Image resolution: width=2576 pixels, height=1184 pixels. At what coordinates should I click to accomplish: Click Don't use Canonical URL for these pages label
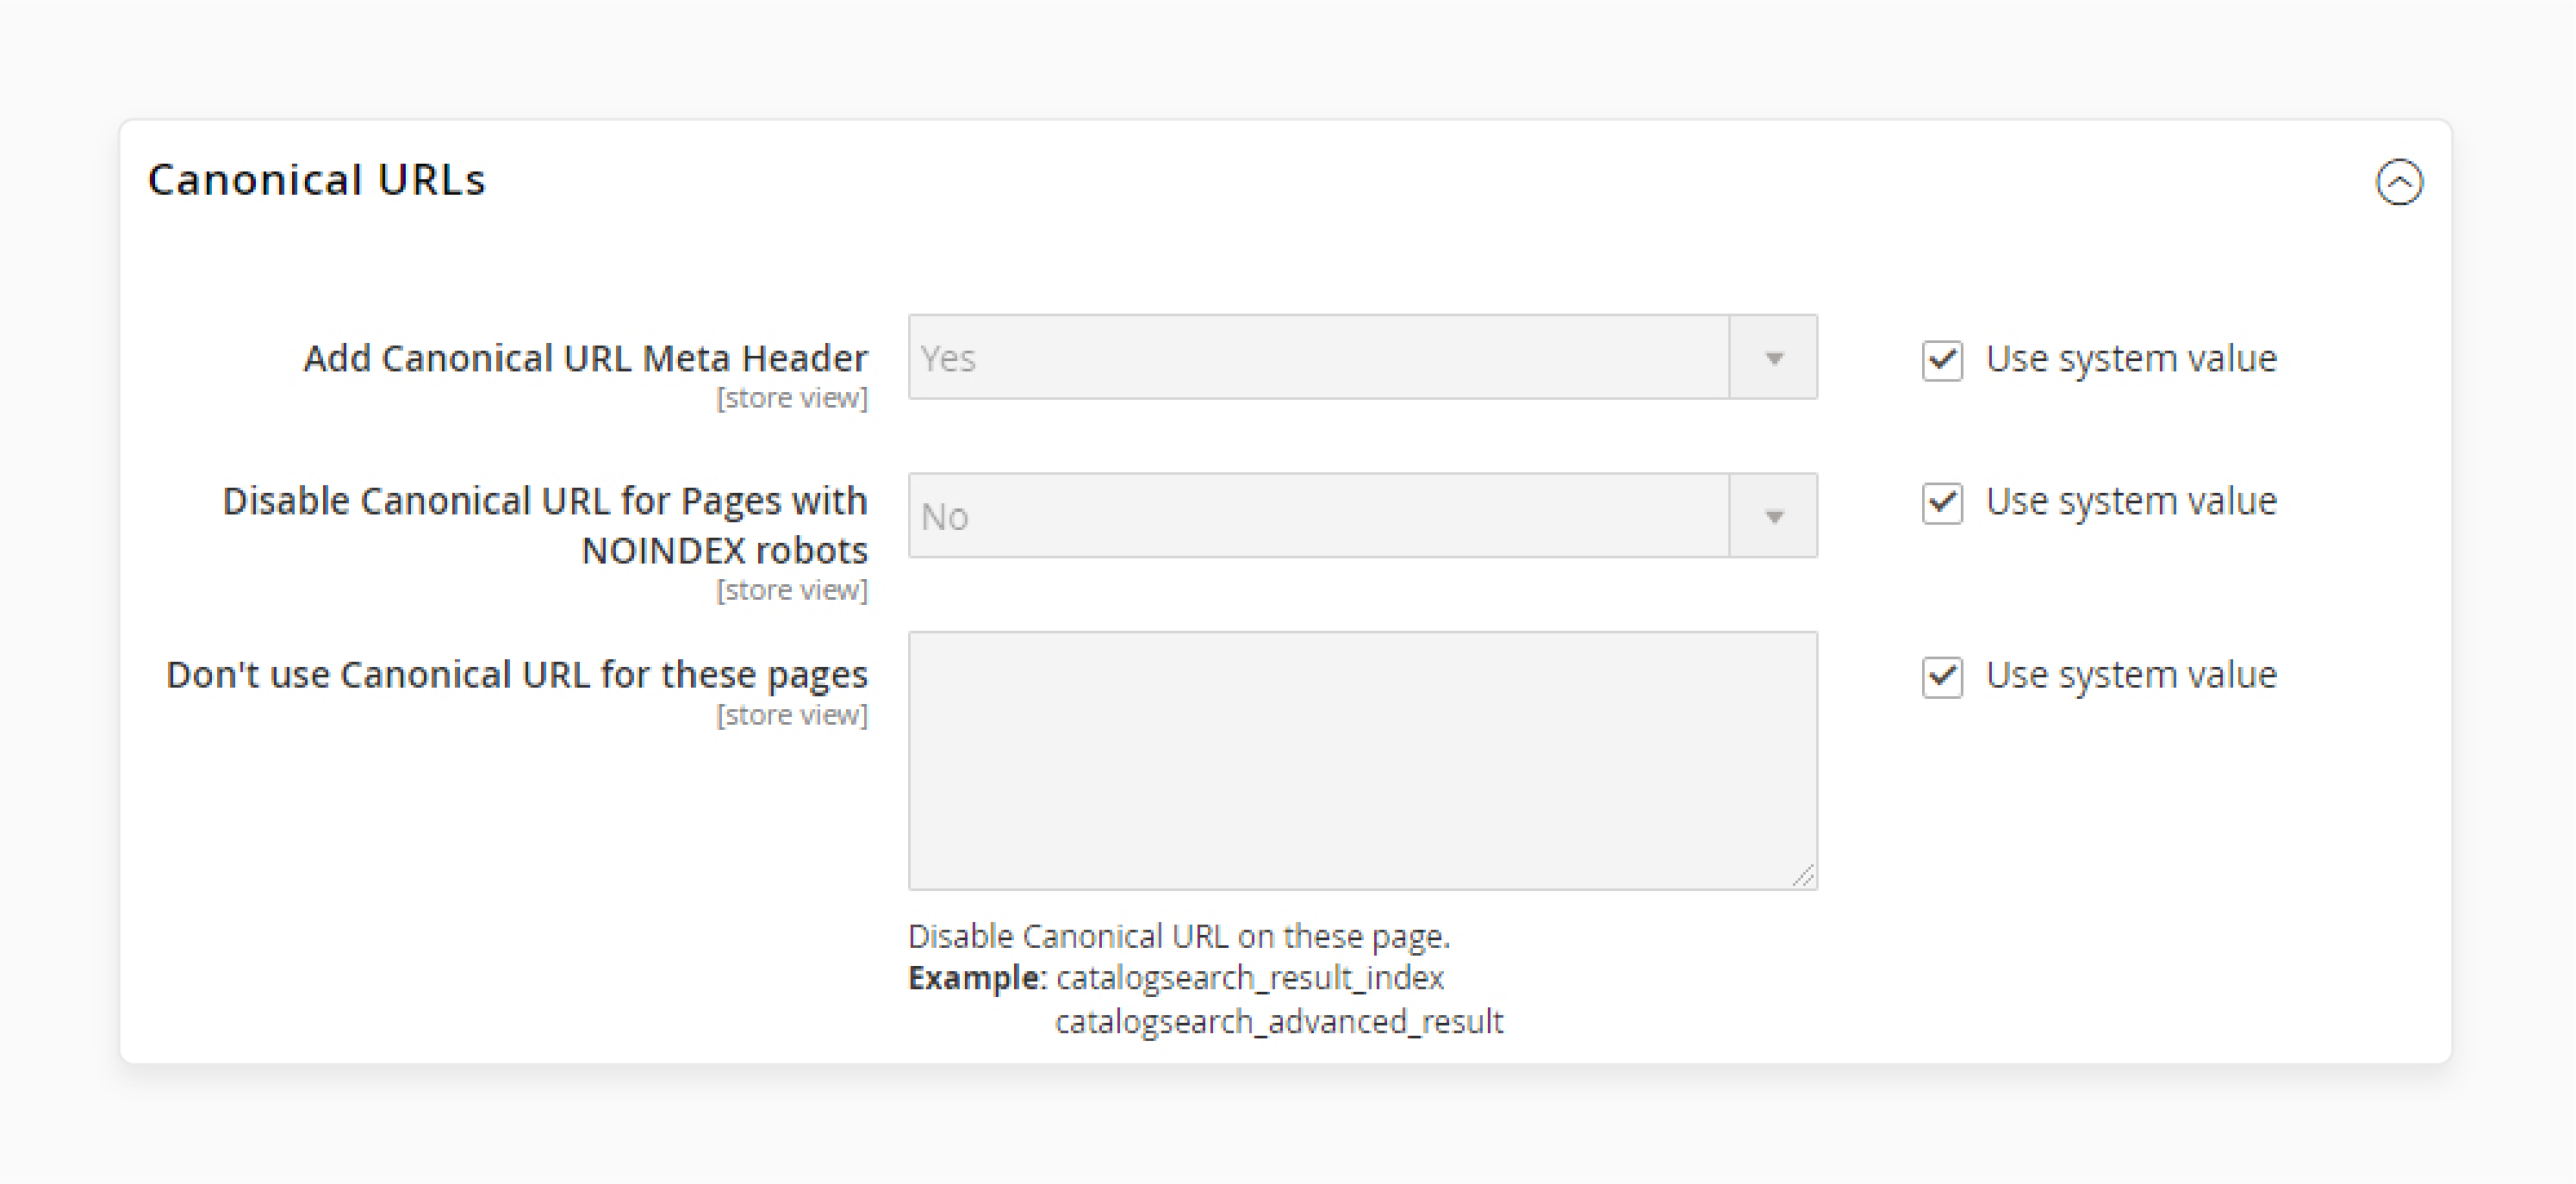pyautogui.click(x=517, y=675)
